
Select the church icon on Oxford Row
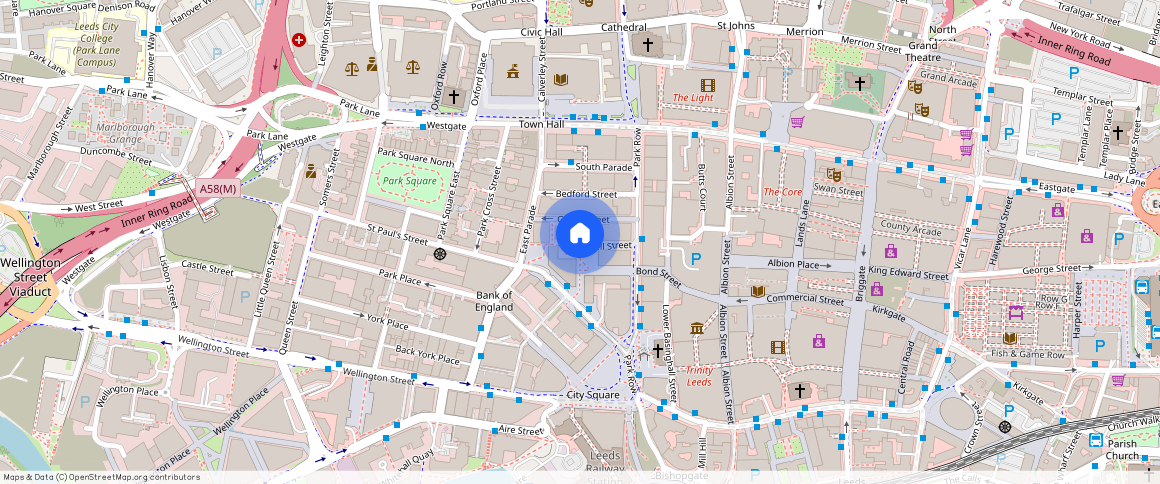pos(454,97)
